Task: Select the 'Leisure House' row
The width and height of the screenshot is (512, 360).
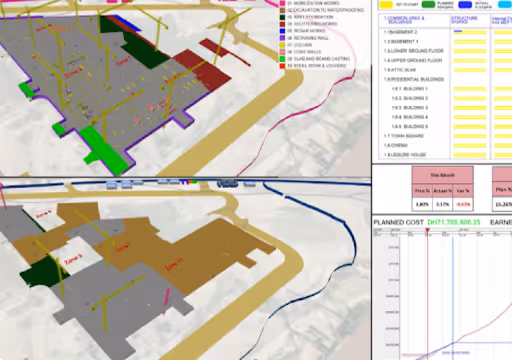Action: 405,155
